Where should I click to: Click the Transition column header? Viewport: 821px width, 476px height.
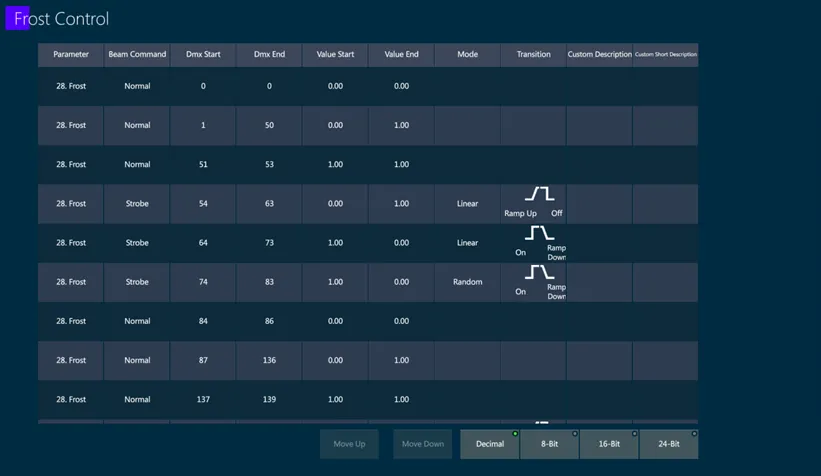pyautogui.click(x=534, y=54)
